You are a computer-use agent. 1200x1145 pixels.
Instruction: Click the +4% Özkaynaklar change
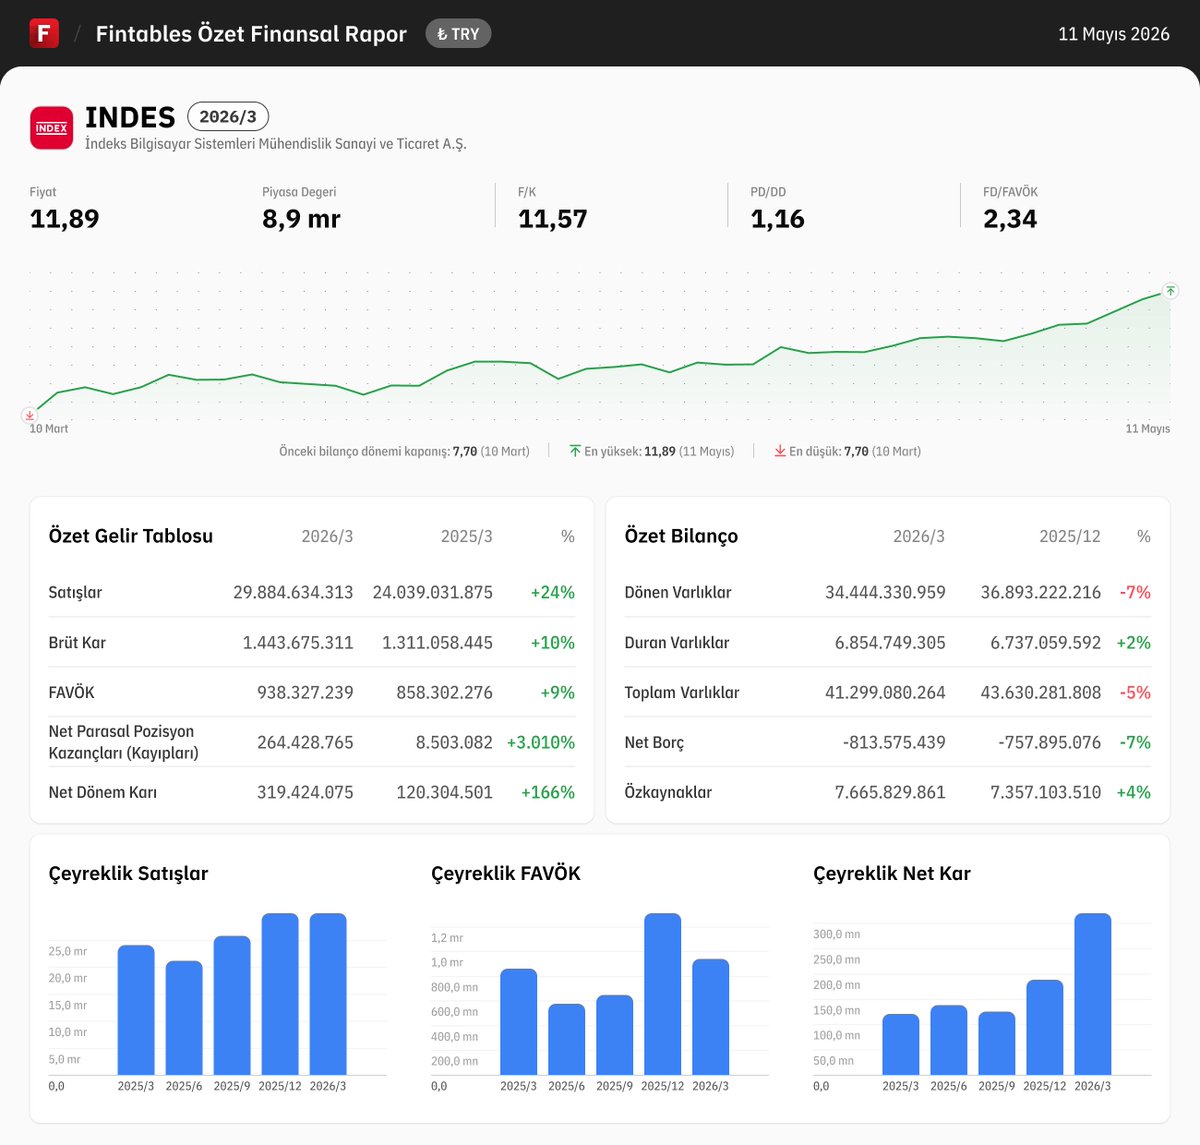pyautogui.click(x=1134, y=792)
